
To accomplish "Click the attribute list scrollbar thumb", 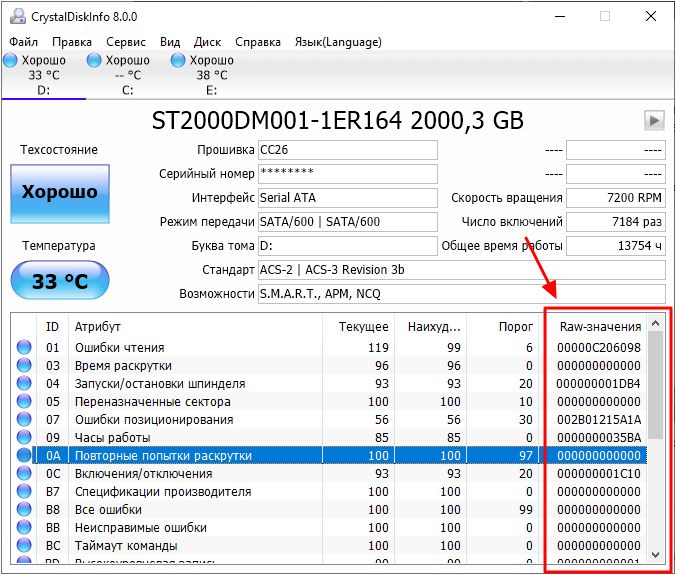I will pos(656,385).
